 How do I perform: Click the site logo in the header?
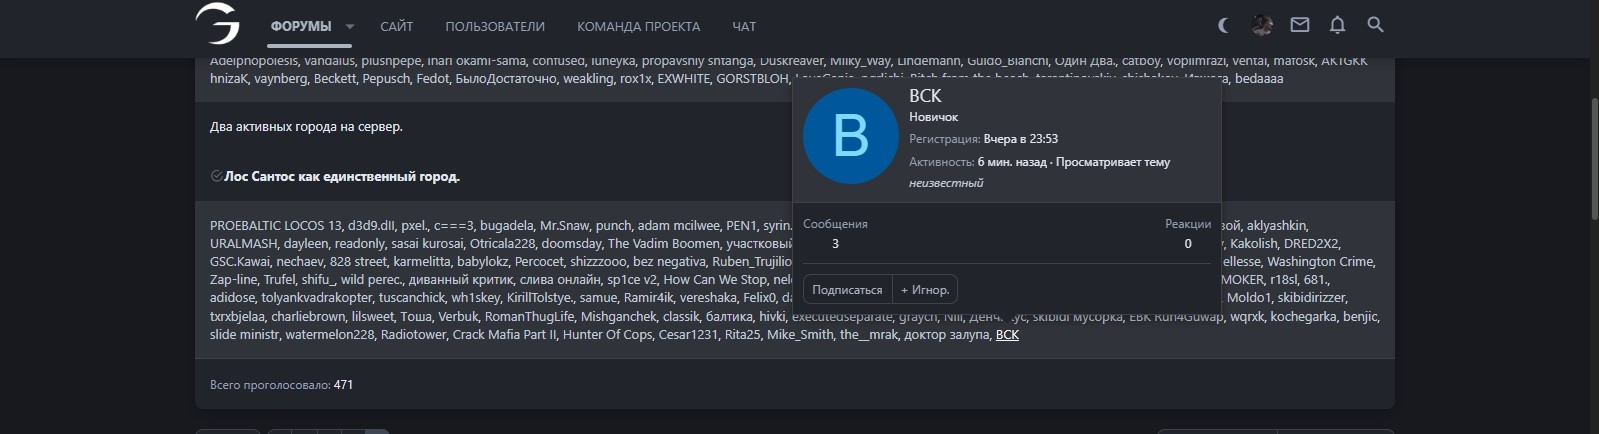click(x=217, y=24)
